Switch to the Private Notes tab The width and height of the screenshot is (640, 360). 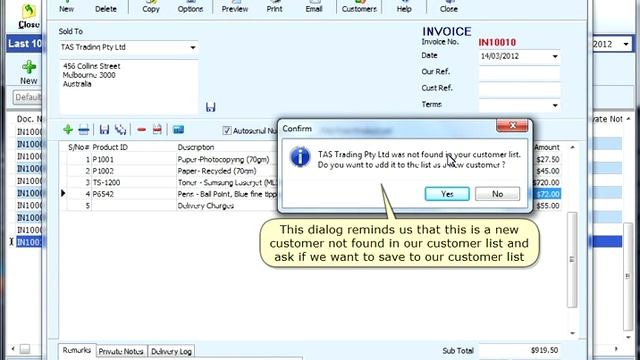(x=121, y=351)
